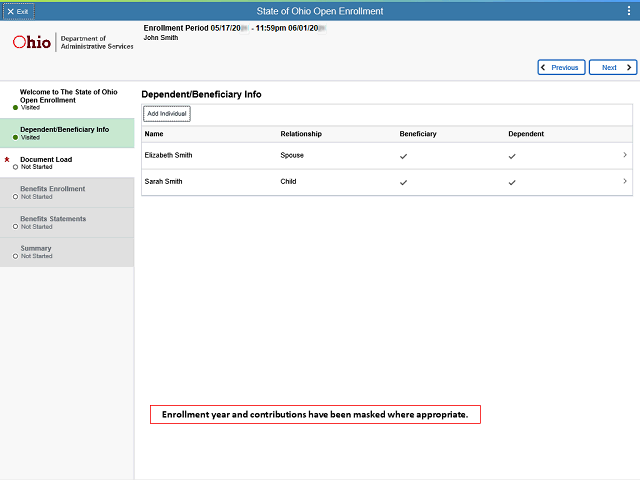
Task: Select the Benefits Enrollment step
Action: tap(67, 192)
